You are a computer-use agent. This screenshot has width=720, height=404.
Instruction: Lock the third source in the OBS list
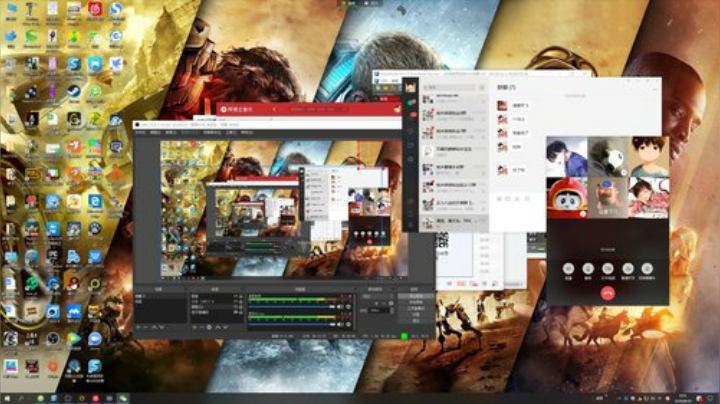coord(241,307)
